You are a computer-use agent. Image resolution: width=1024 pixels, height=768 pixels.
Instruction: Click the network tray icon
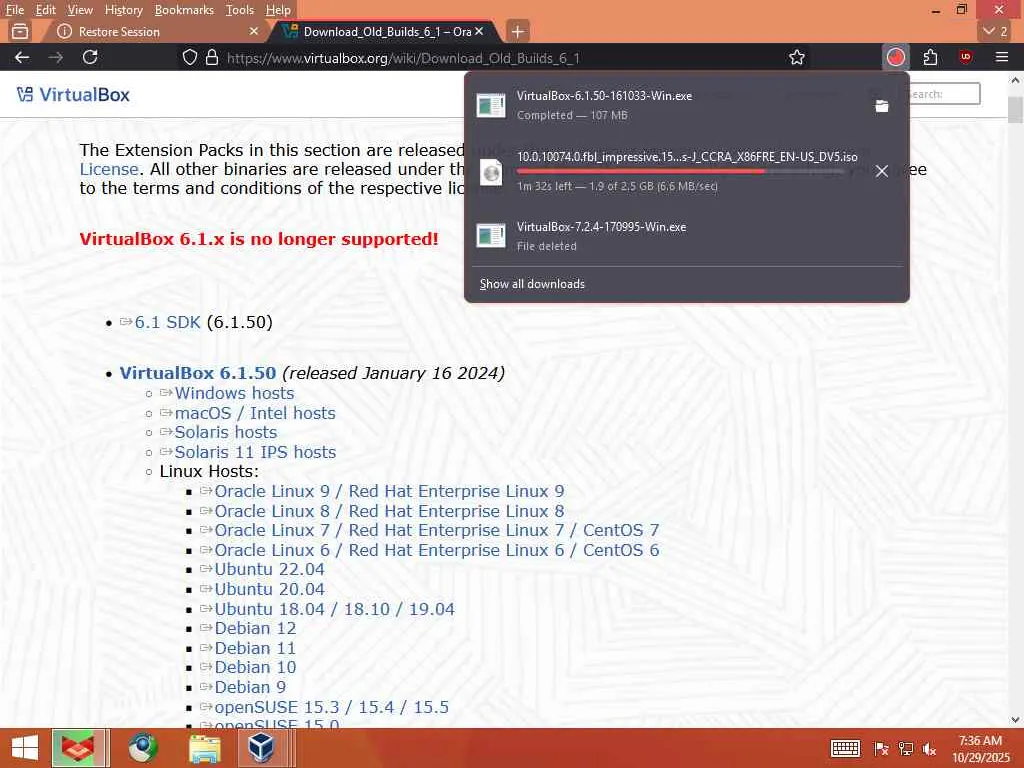click(x=905, y=749)
